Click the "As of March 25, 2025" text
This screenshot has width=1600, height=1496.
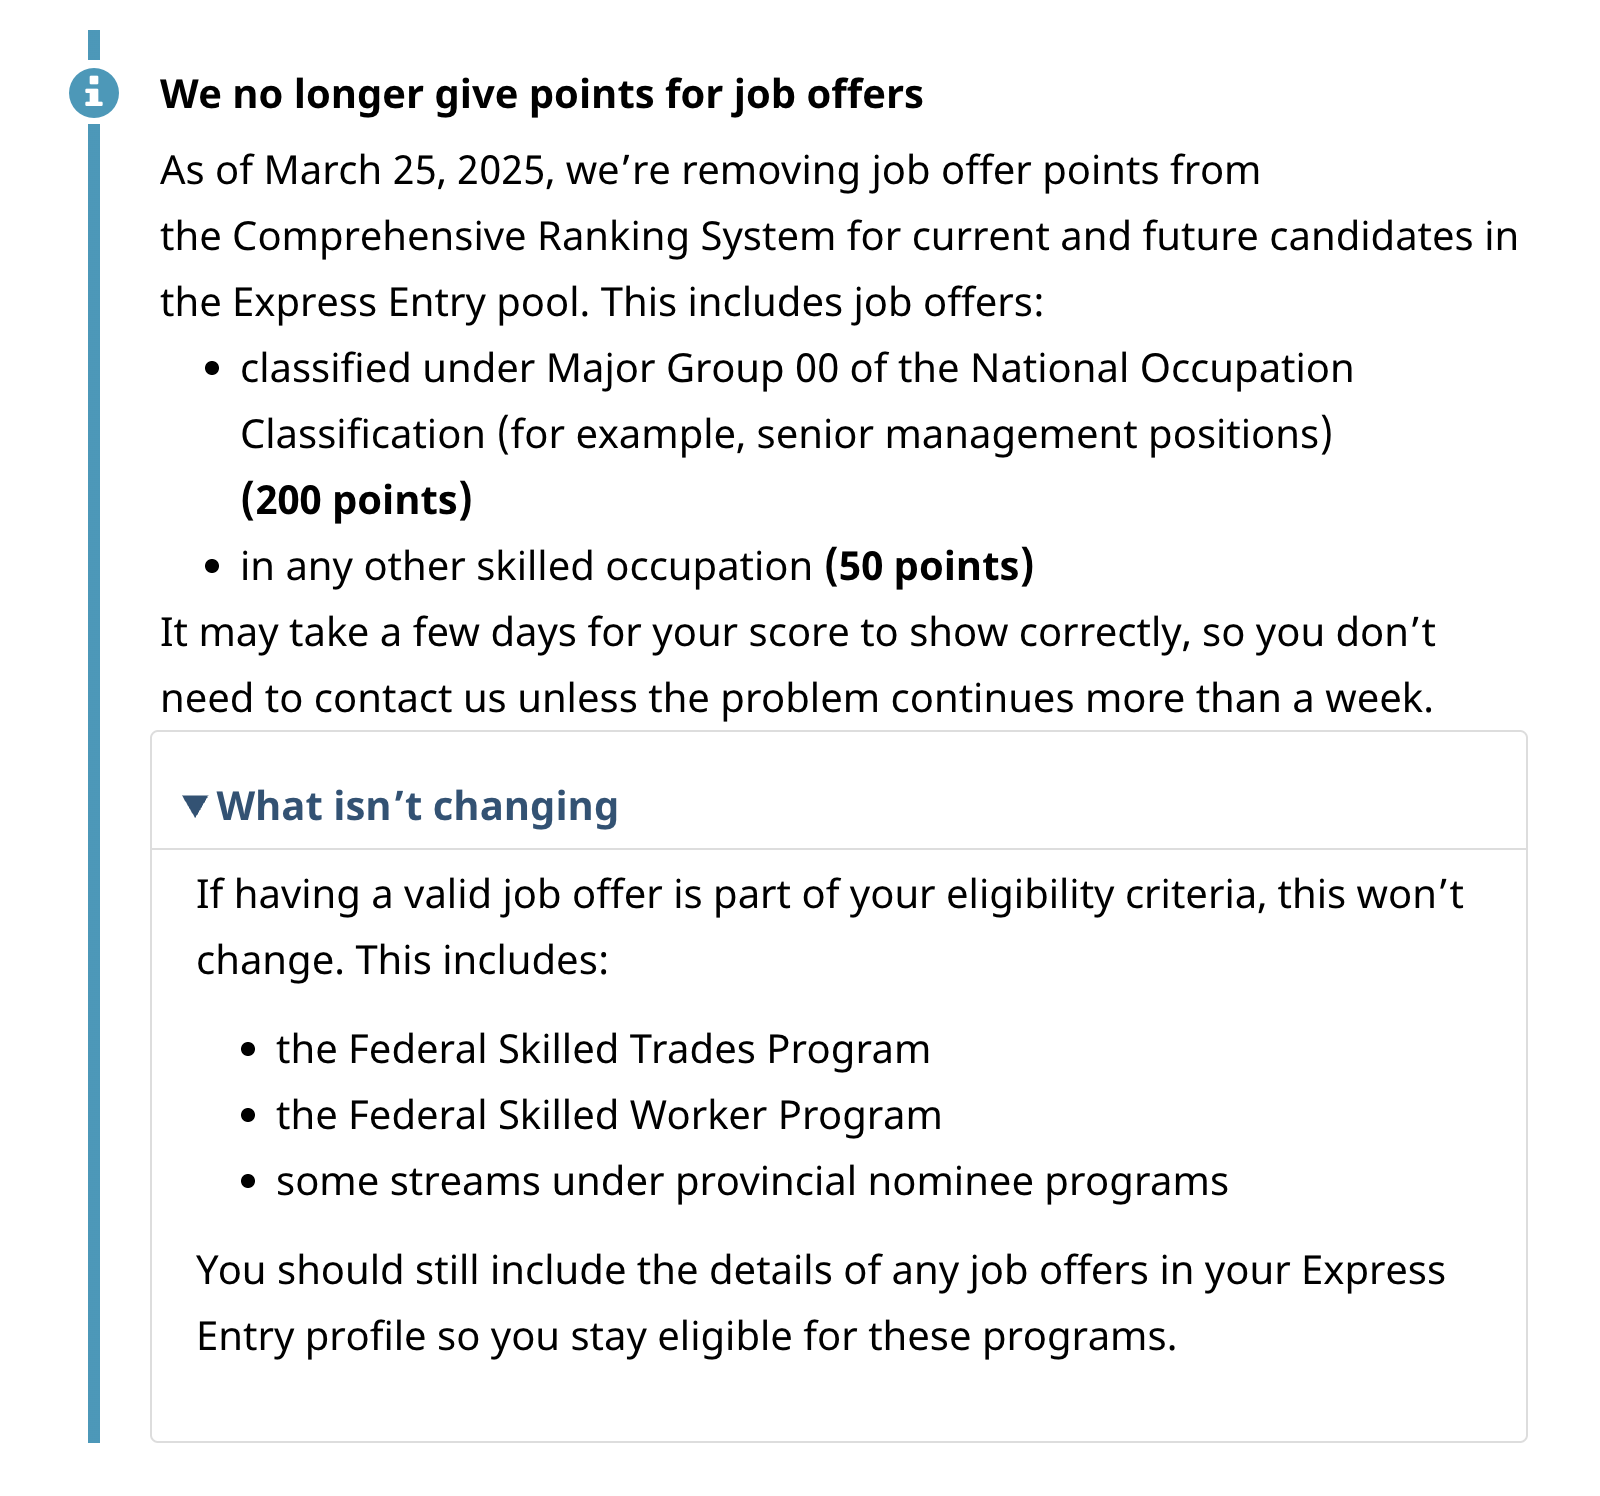[x=355, y=171]
